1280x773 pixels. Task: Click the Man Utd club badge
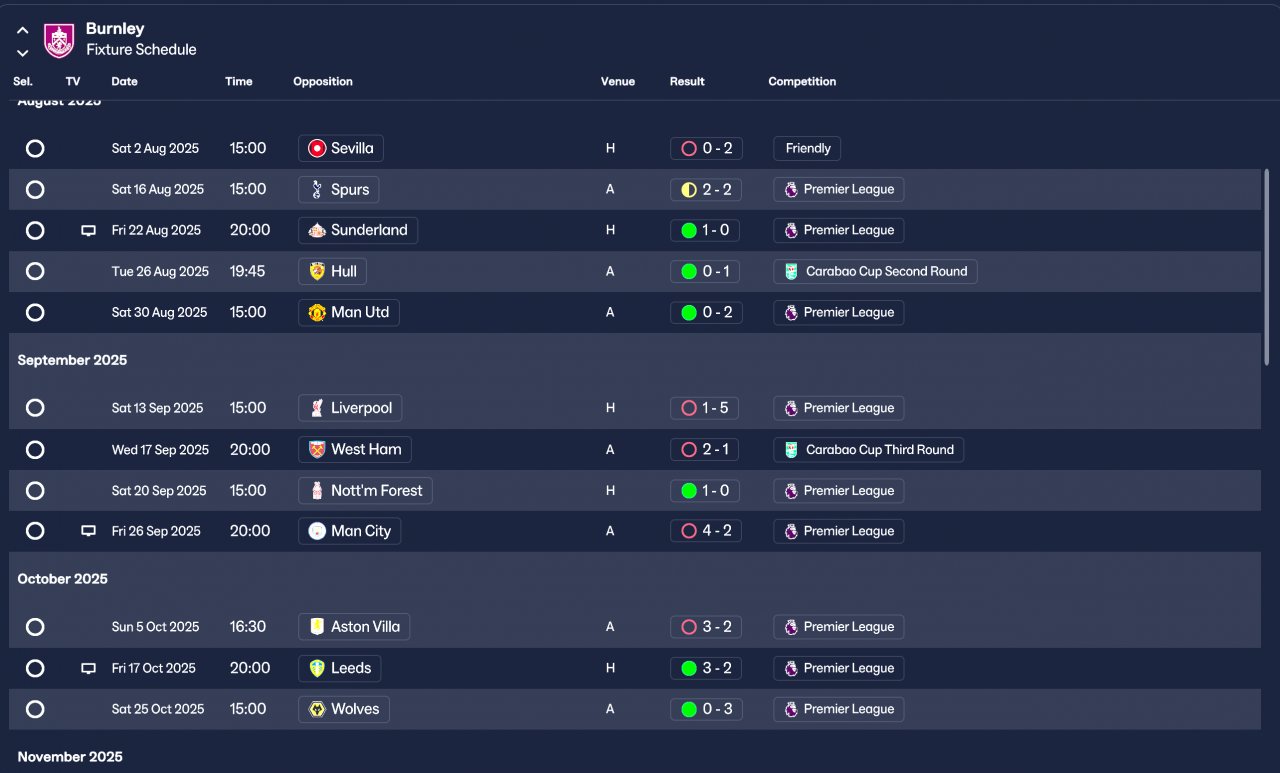click(x=317, y=313)
